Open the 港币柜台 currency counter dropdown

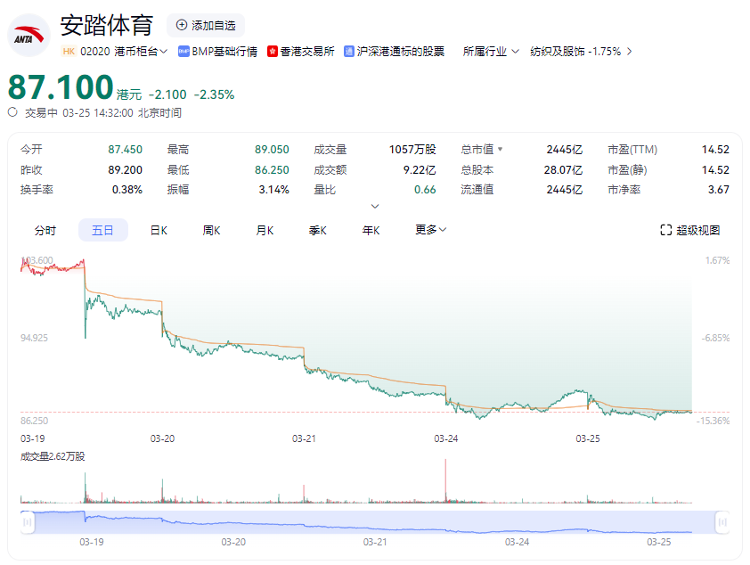pyautogui.click(x=141, y=51)
